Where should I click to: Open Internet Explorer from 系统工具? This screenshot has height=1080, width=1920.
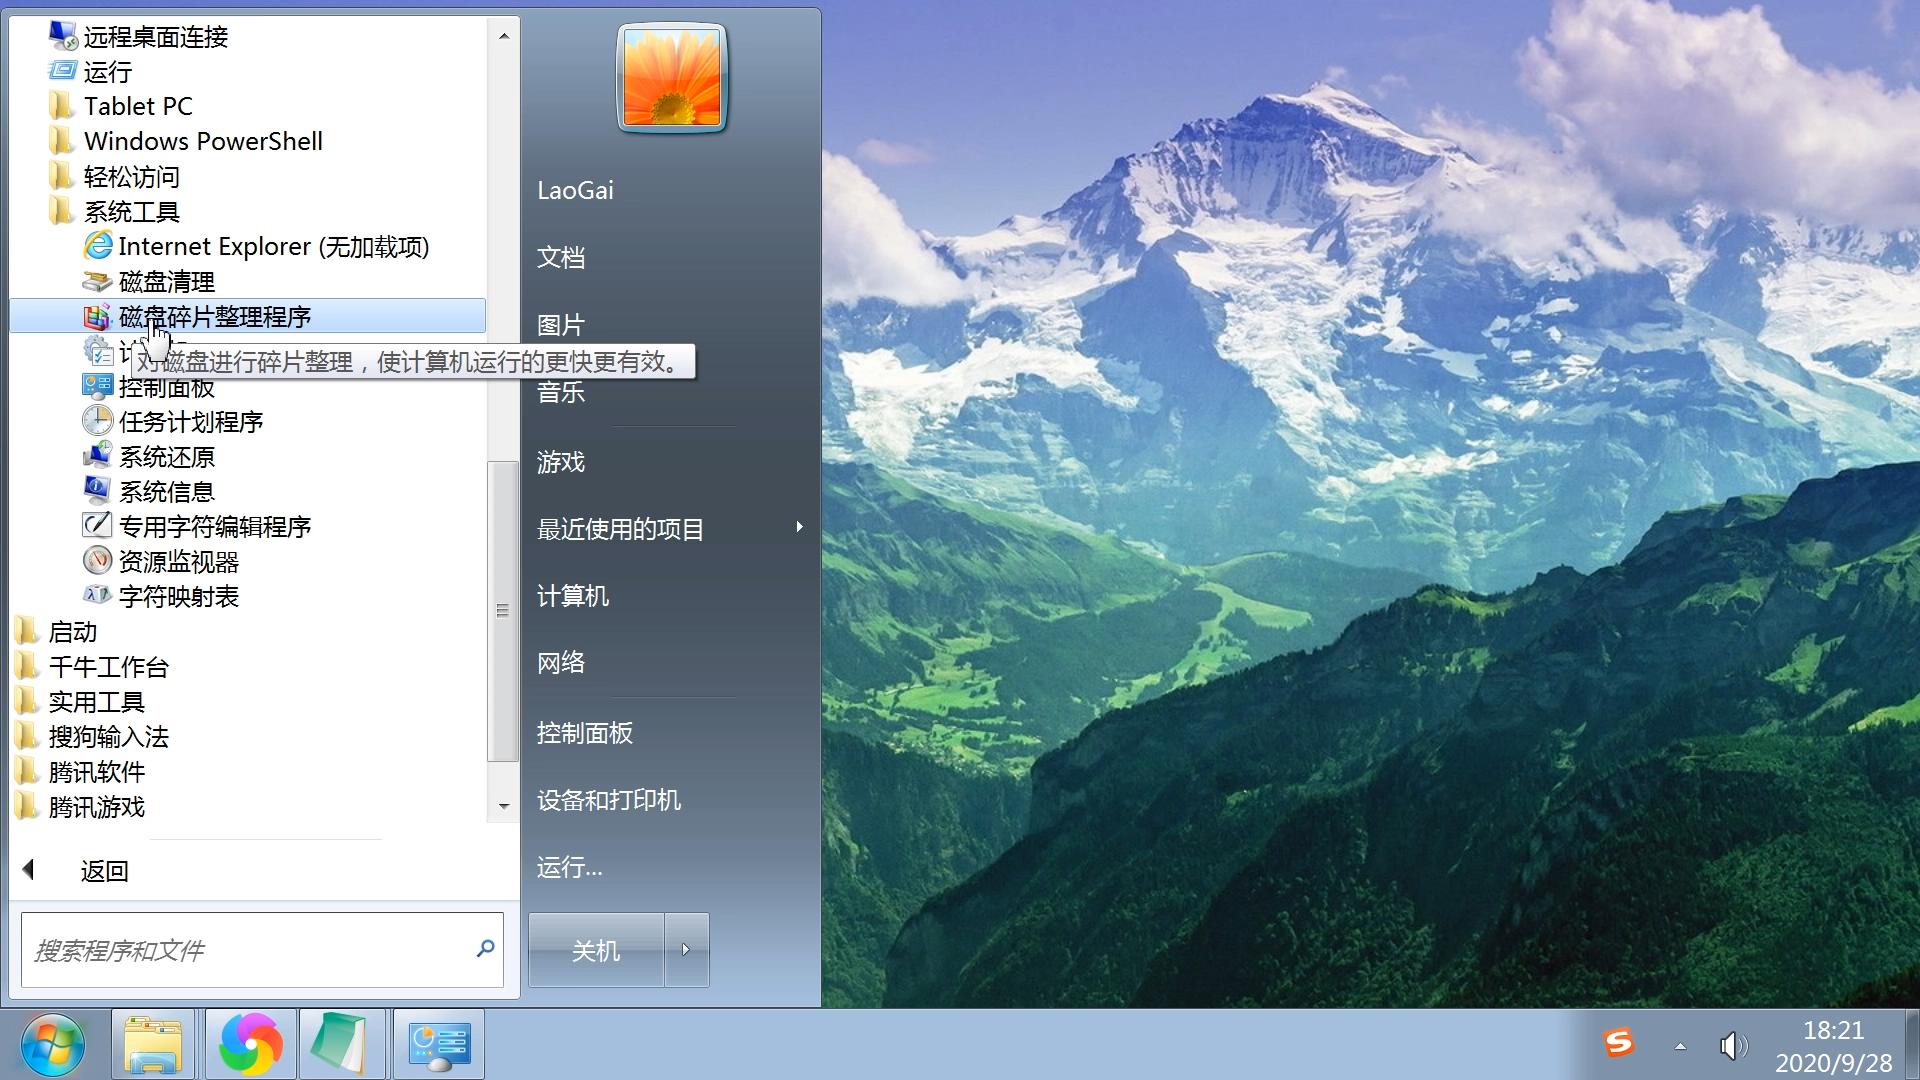pyautogui.click(x=272, y=246)
